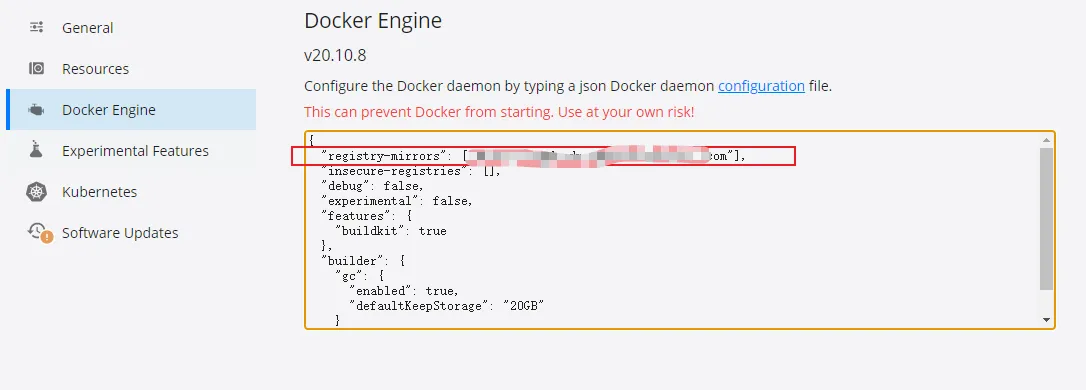Click the JSON editor scrollbar thumb

pos(1046,218)
